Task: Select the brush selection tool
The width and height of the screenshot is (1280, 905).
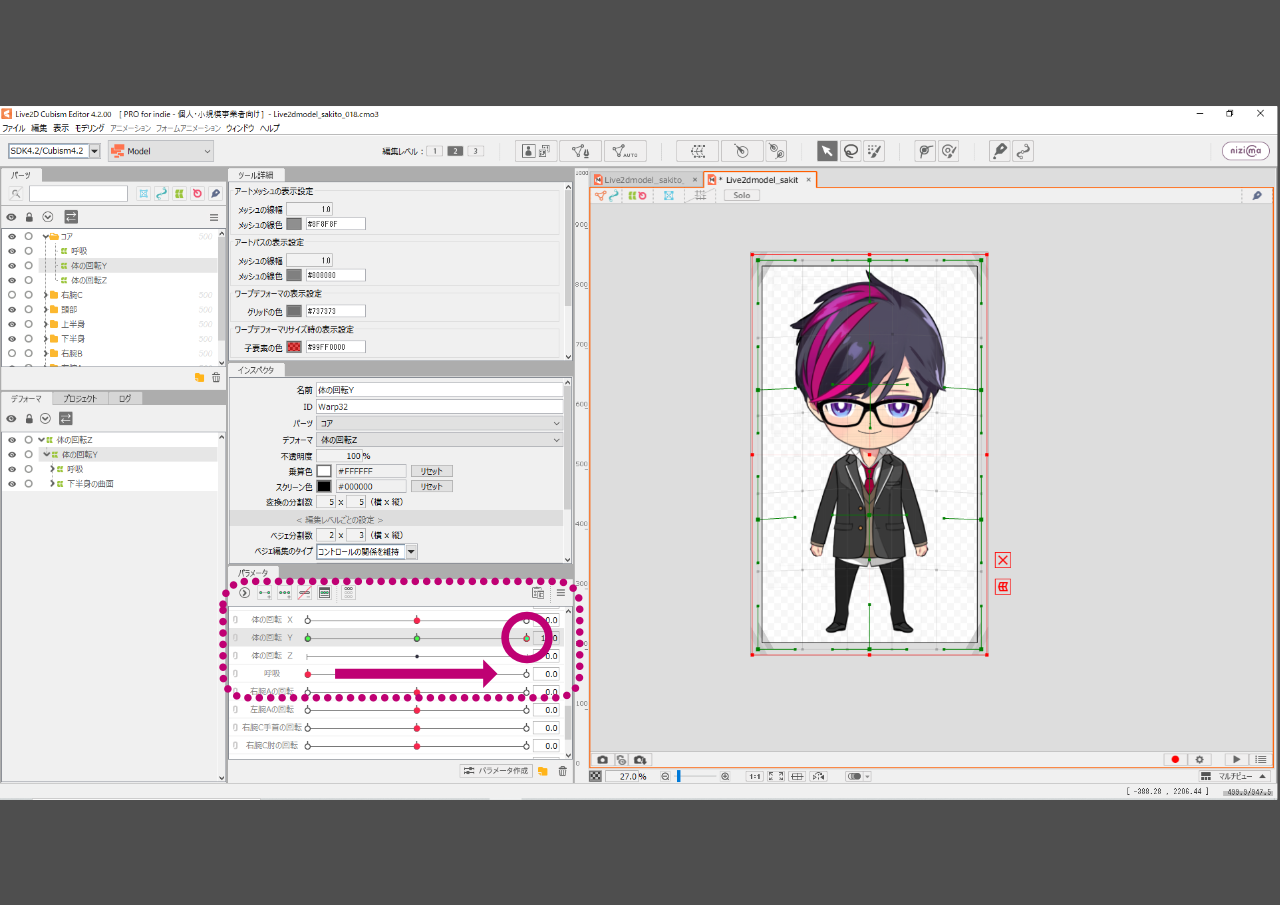Action: click(x=874, y=151)
